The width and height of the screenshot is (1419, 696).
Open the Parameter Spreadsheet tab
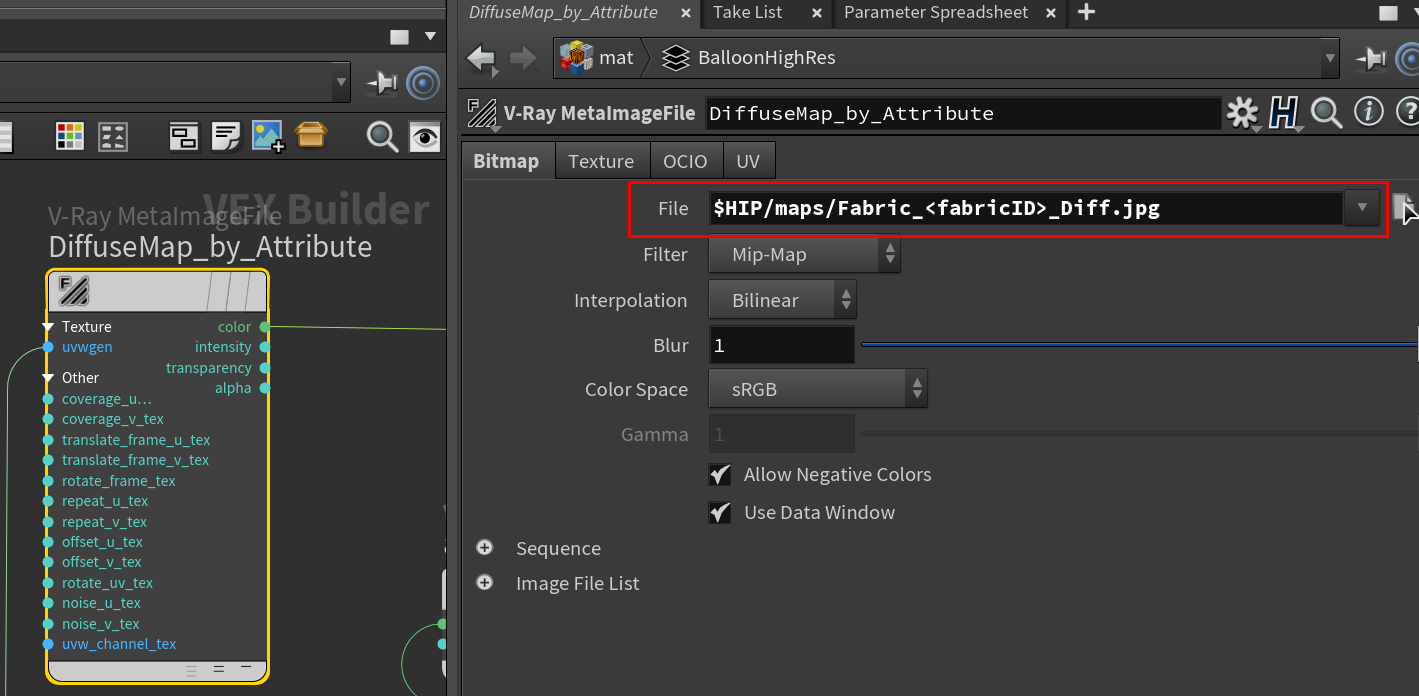click(935, 13)
